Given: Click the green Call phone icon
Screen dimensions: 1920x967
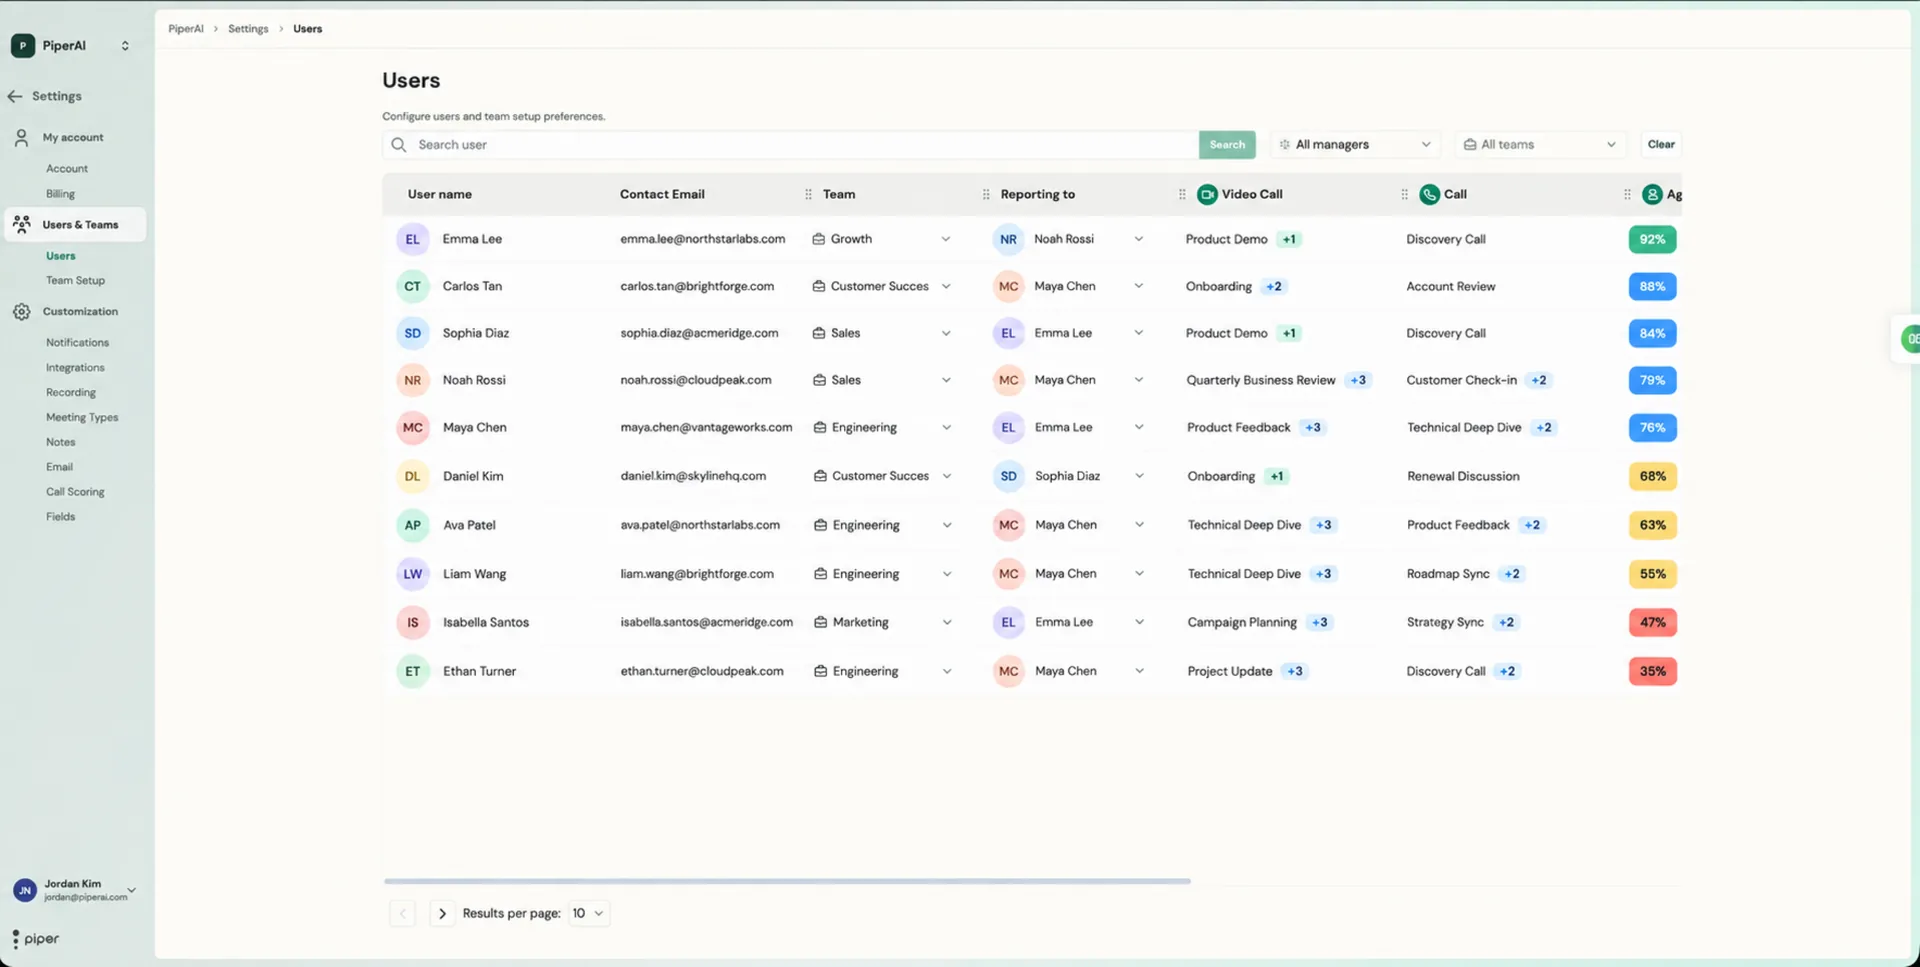Looking at the screenshot, I should (1429, 194).
